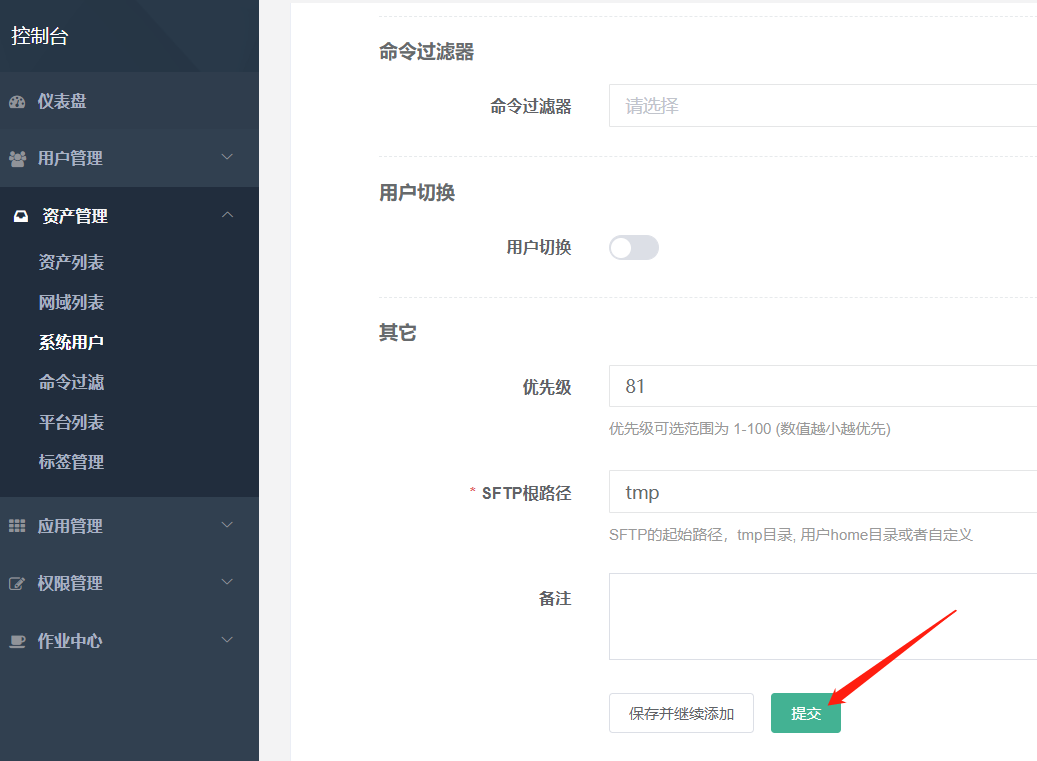The image size is (1037, 761).
Task: Click the 保存并继续添加 button
Action: click(681, 713)
